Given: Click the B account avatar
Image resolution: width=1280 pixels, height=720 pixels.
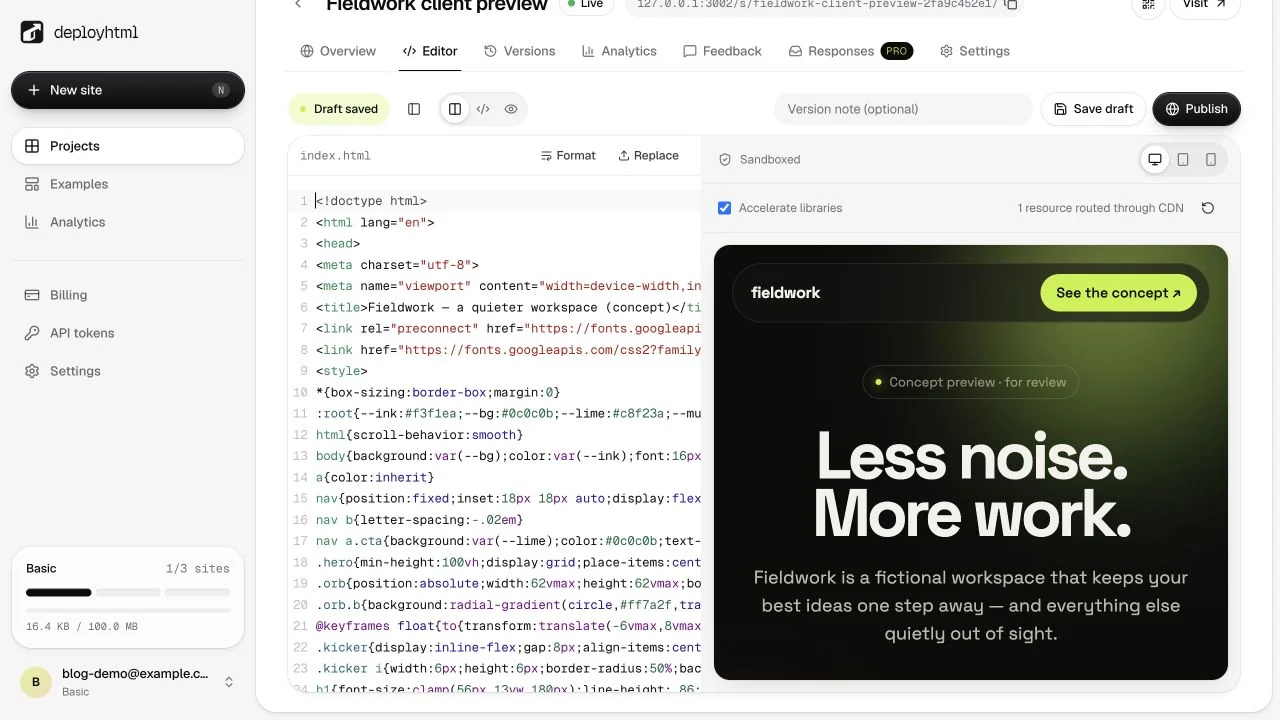Looking at the screenshot, I should click(36, 682).
